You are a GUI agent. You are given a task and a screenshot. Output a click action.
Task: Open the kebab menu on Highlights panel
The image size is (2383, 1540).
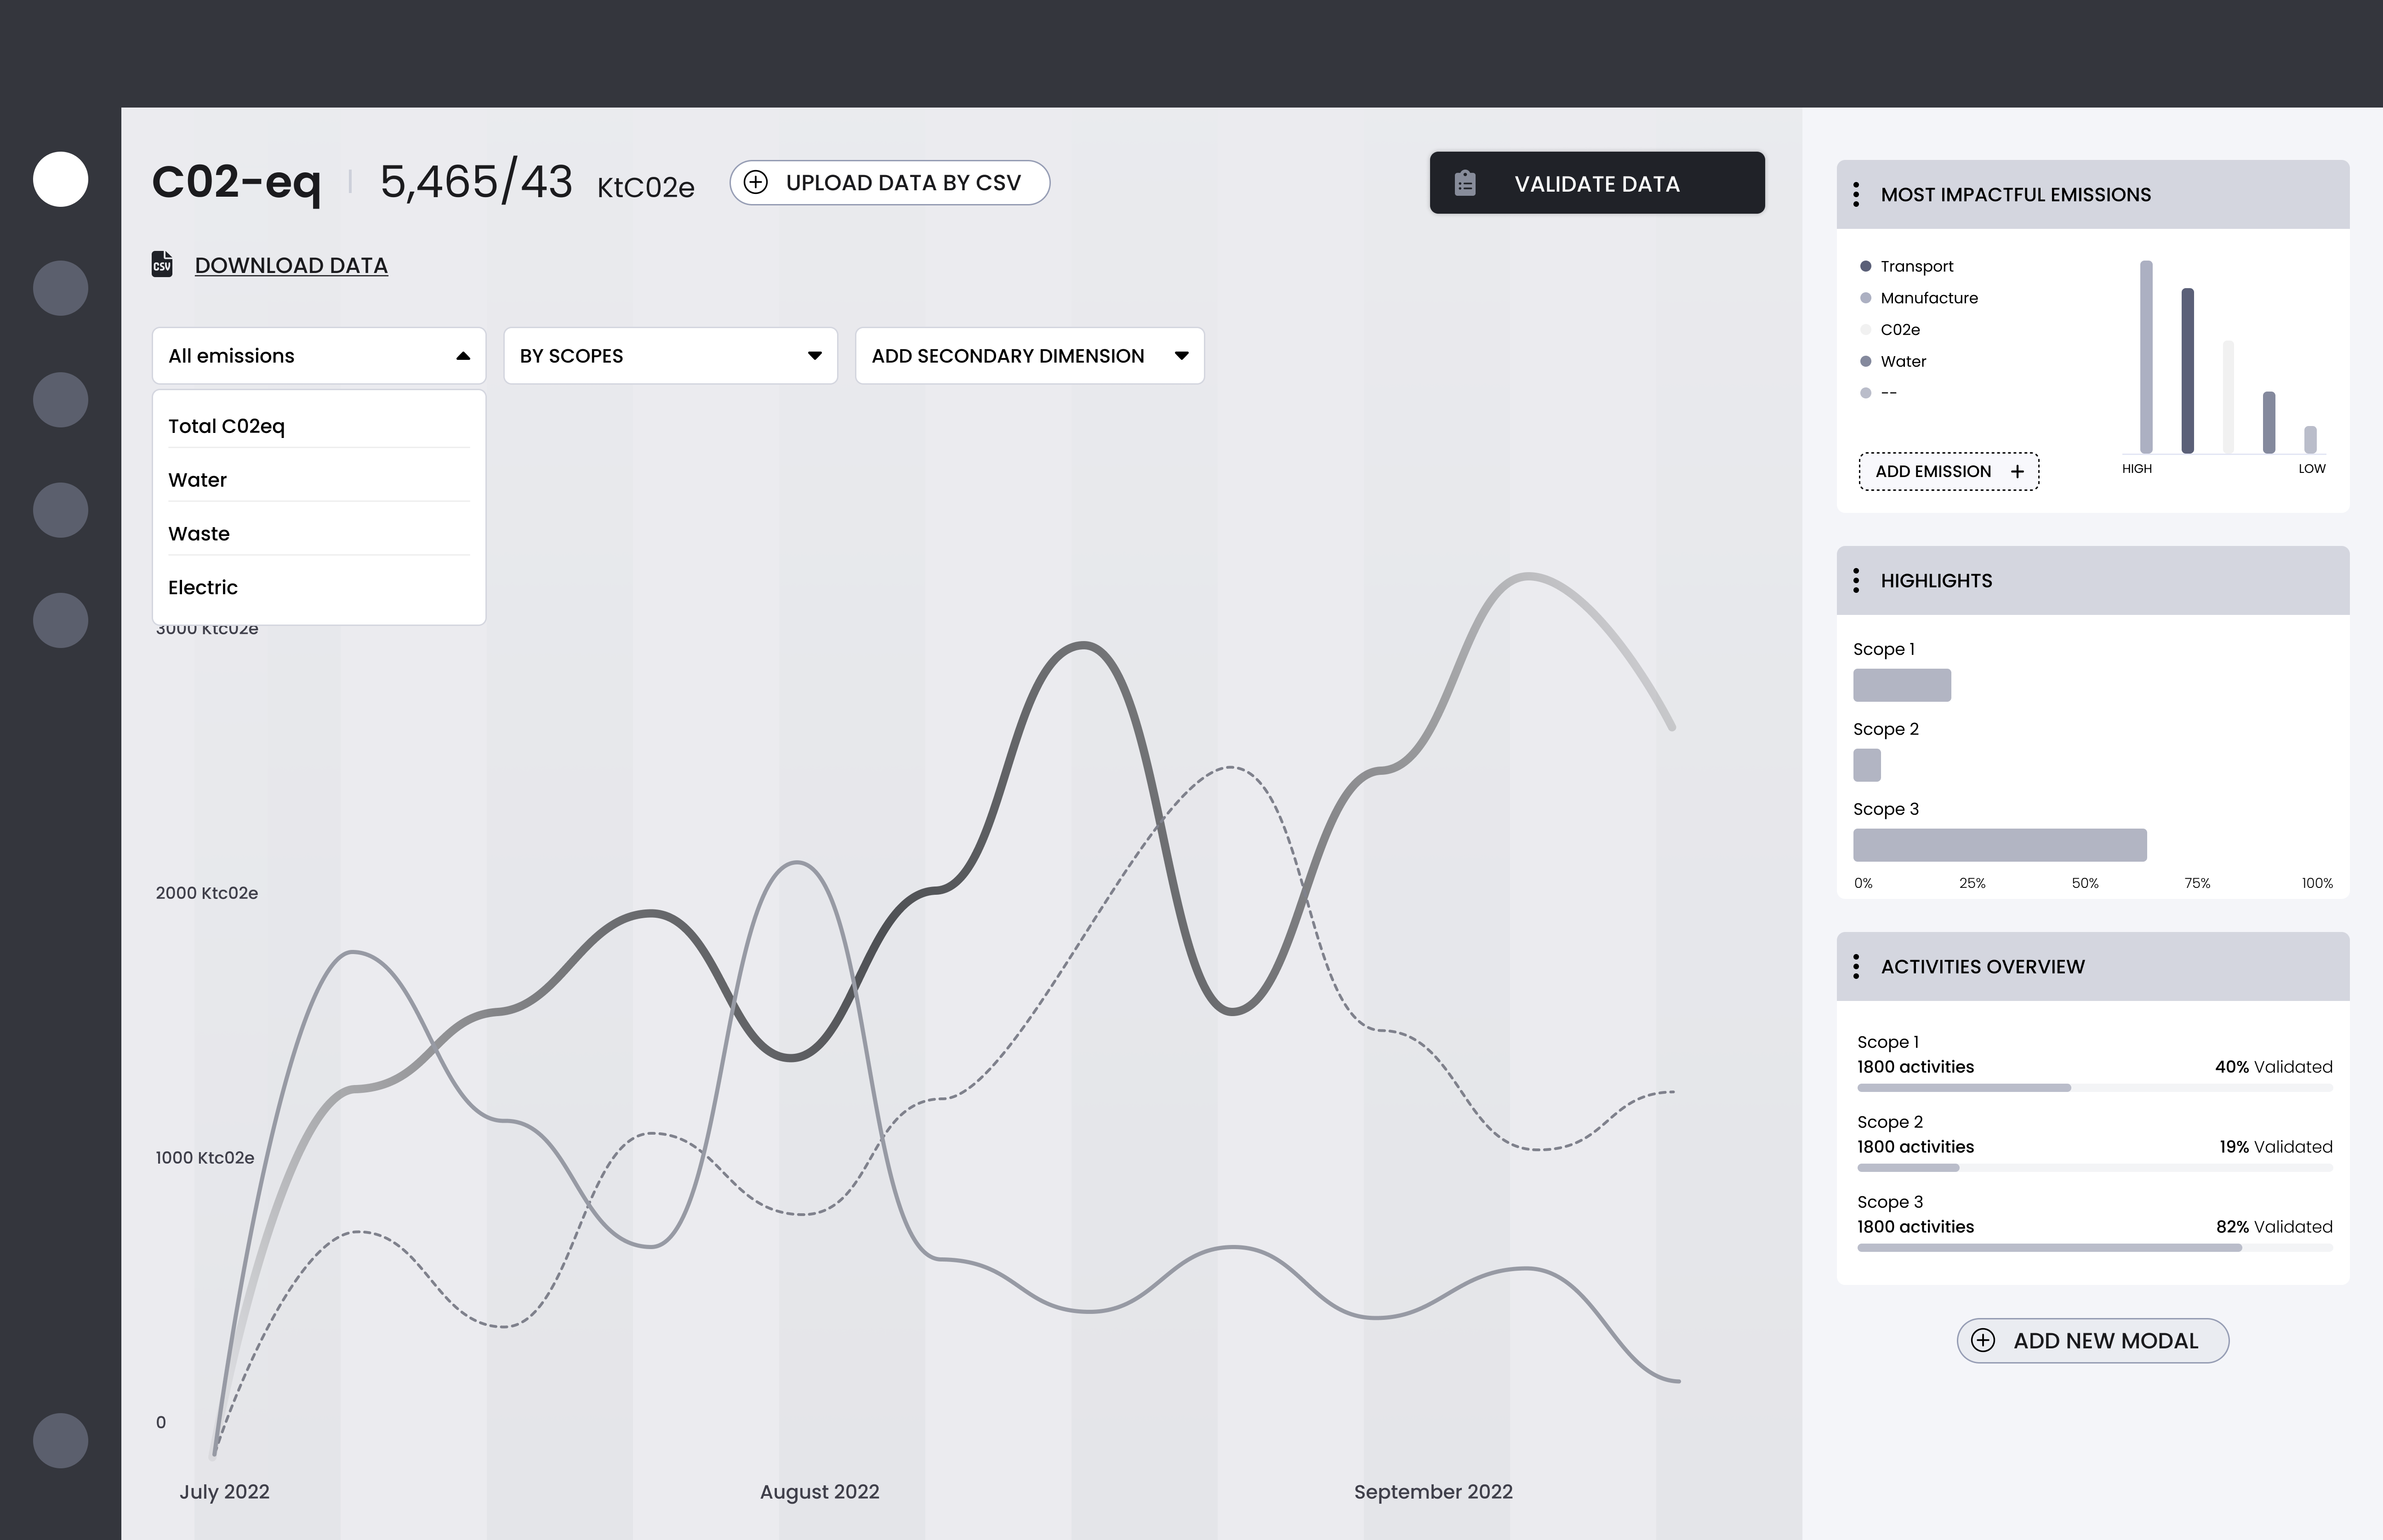pos(1857,580)
